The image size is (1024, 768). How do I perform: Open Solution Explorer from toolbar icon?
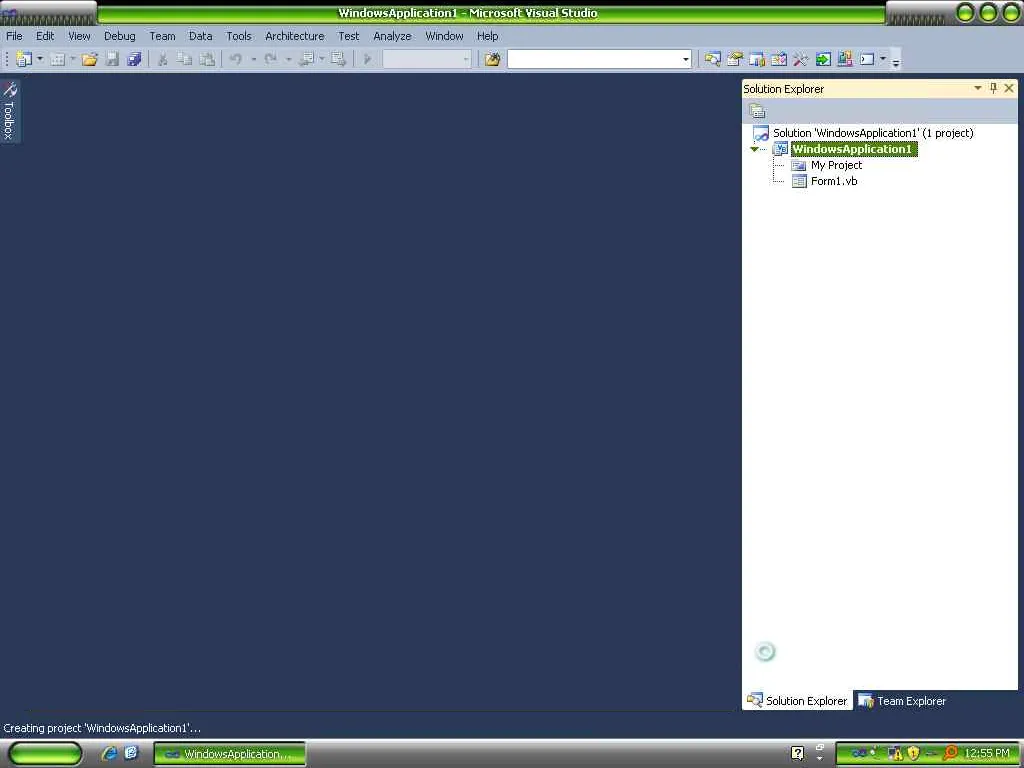pyautogui.click(x=712, y=59)
